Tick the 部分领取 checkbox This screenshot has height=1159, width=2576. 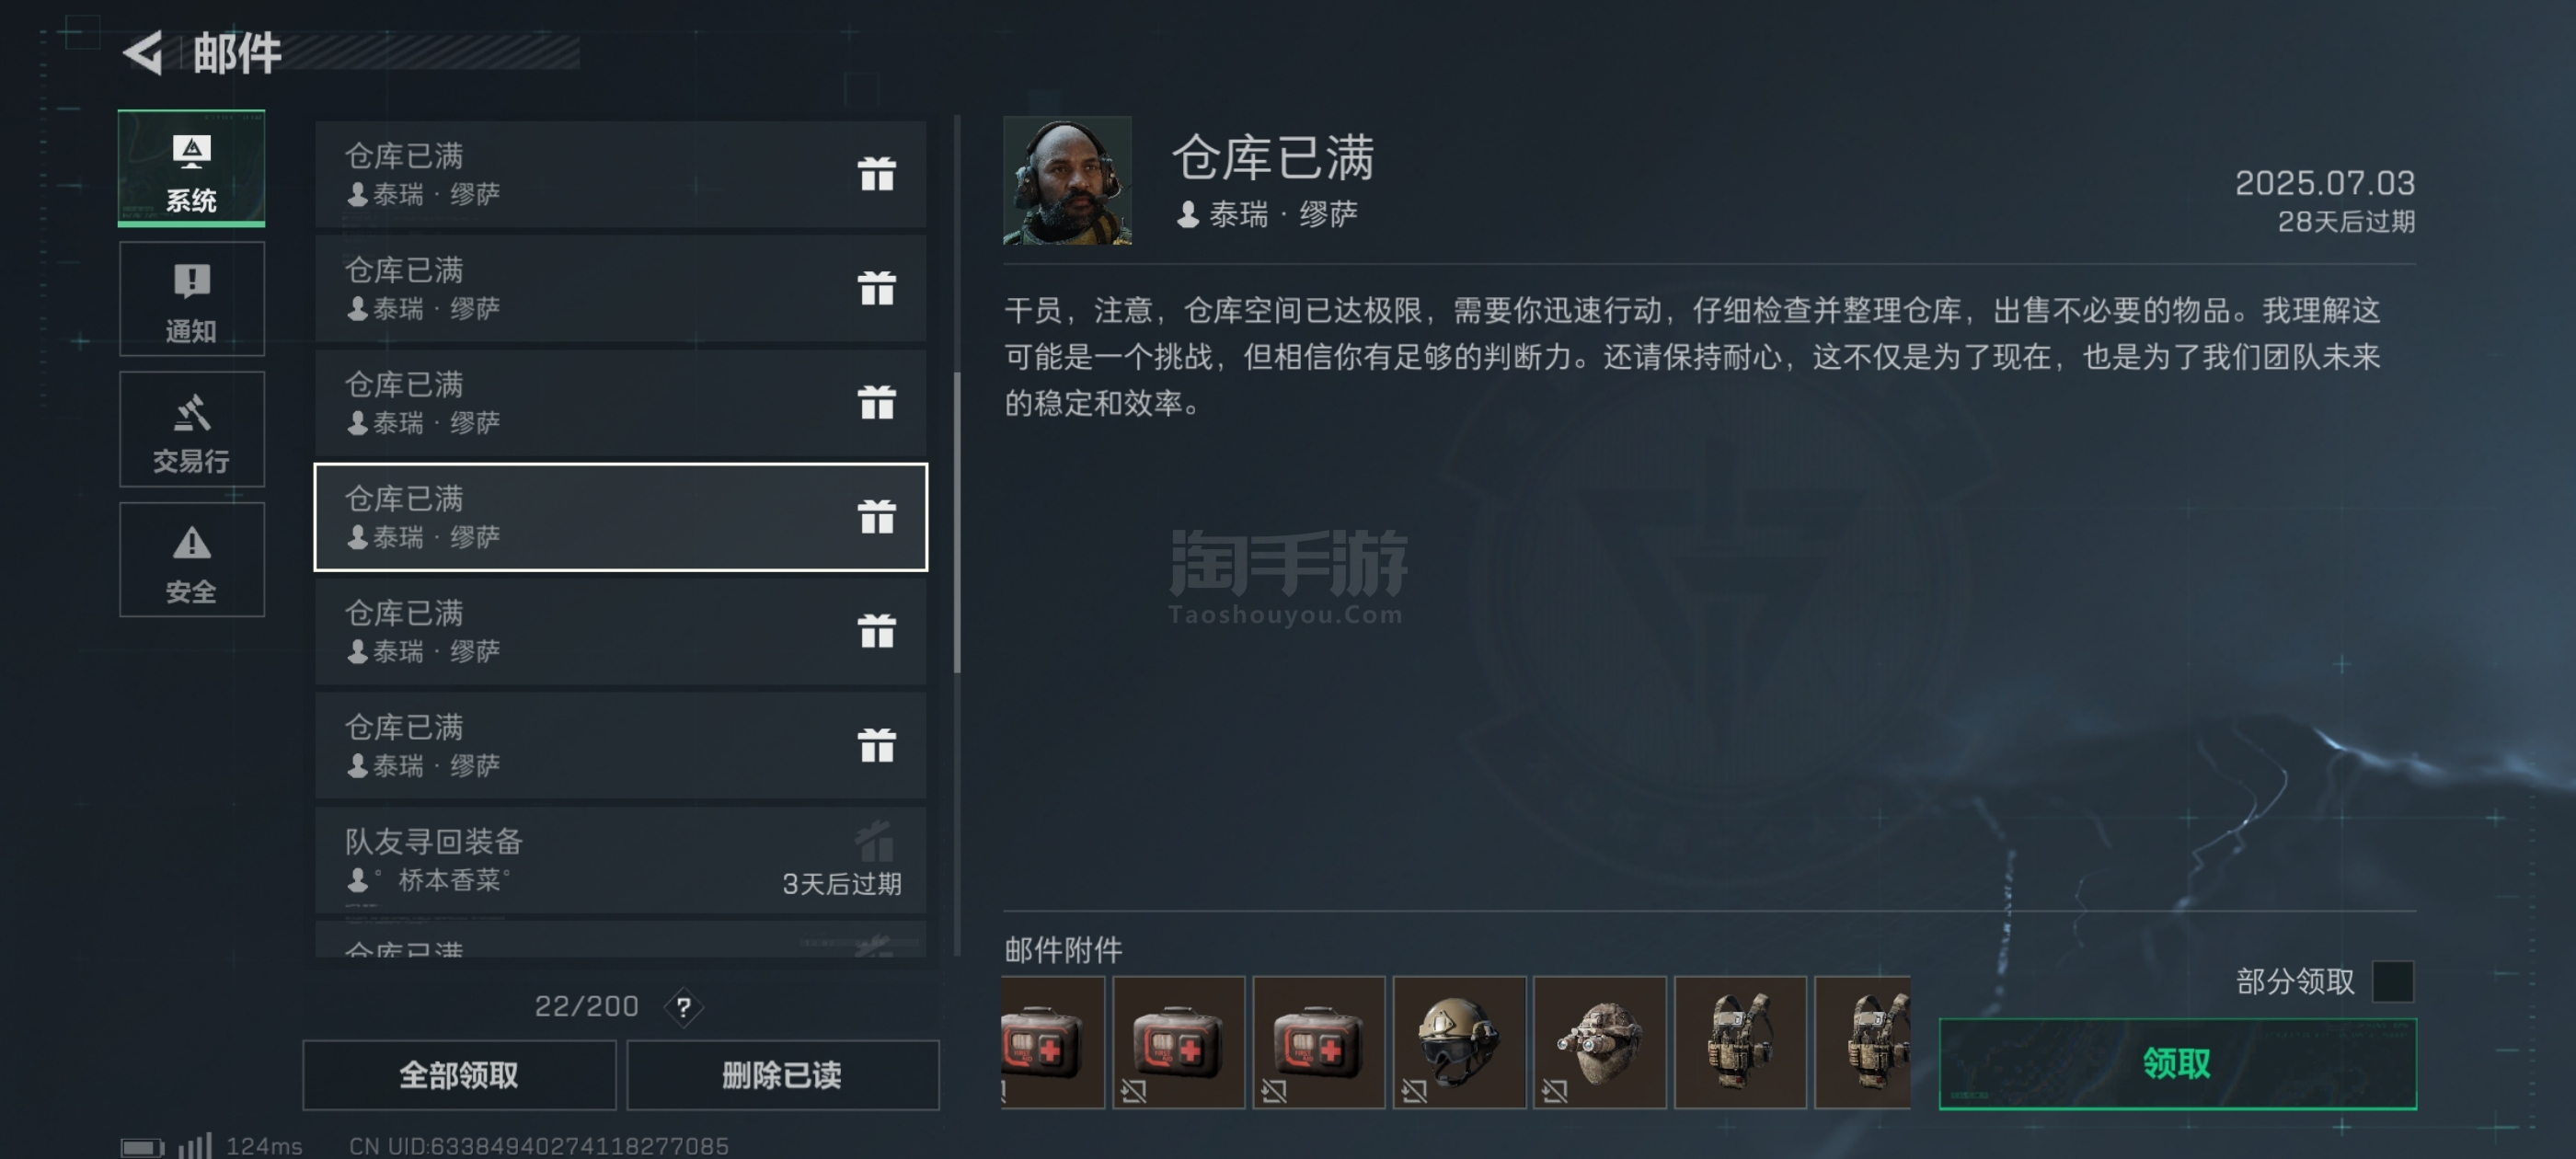coord(2392,980)
